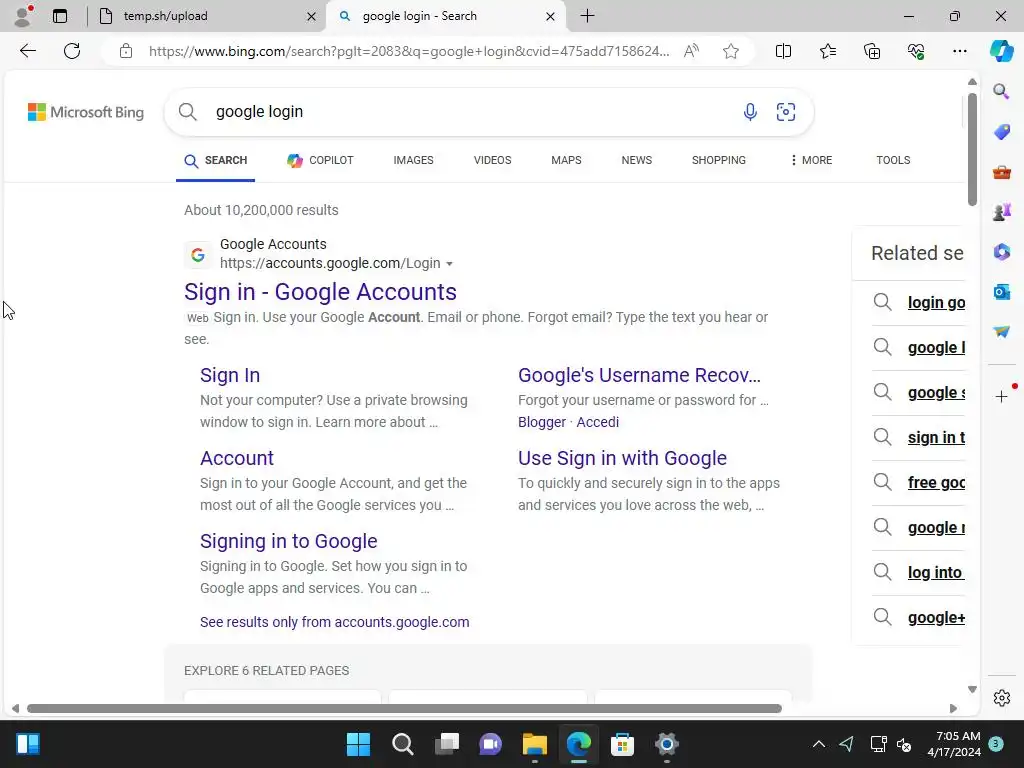Open the SHOPPING tab
Screen dimensions: 1024x768
tap(718, 160)
